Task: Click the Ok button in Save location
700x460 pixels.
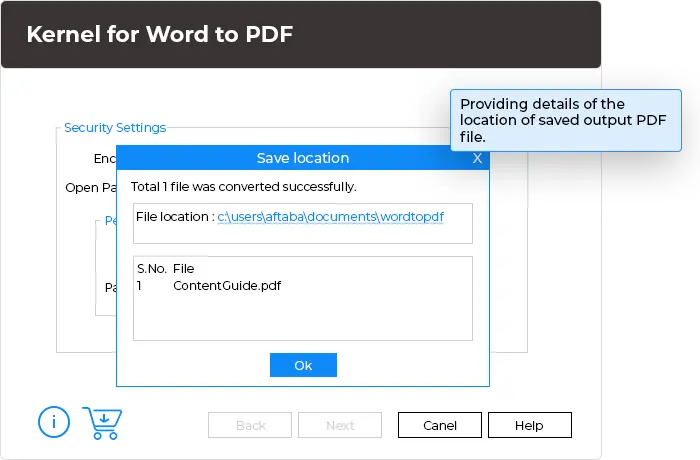Action: (303, 365)
